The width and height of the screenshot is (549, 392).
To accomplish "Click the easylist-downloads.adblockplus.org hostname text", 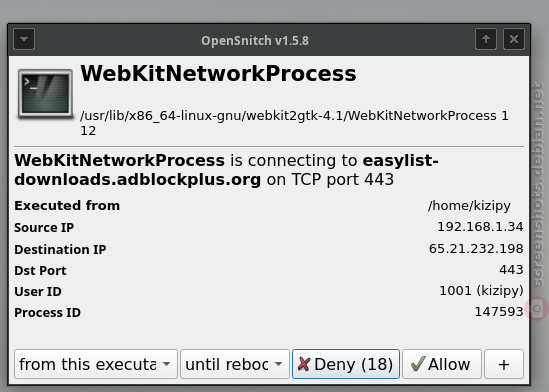I will (226, 170).
